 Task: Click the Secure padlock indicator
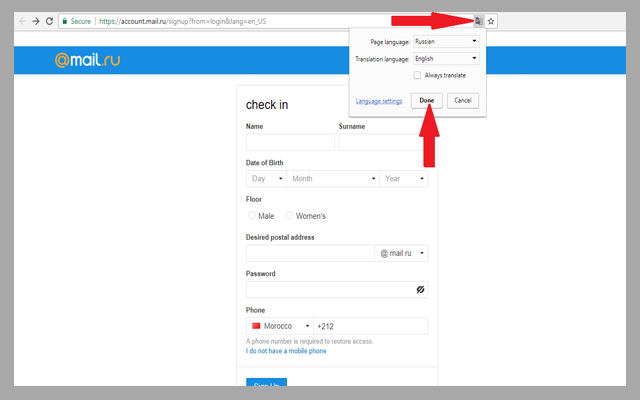click(x=78, y=20)
